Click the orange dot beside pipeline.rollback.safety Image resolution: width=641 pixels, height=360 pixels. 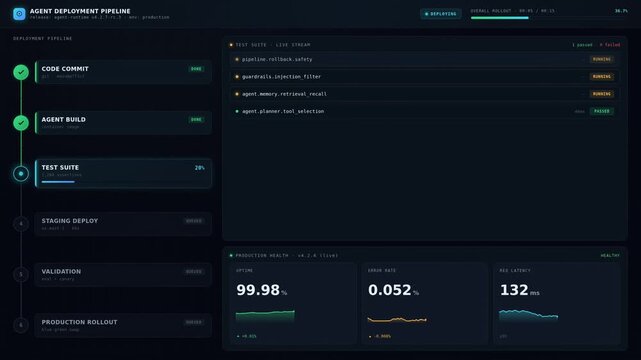[237, 59]
